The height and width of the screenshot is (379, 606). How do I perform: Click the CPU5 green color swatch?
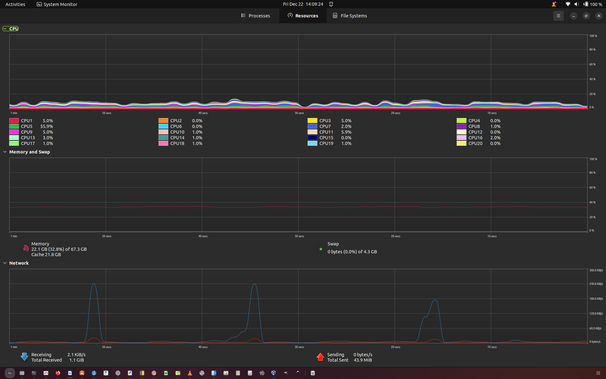(x=14, y=126)
